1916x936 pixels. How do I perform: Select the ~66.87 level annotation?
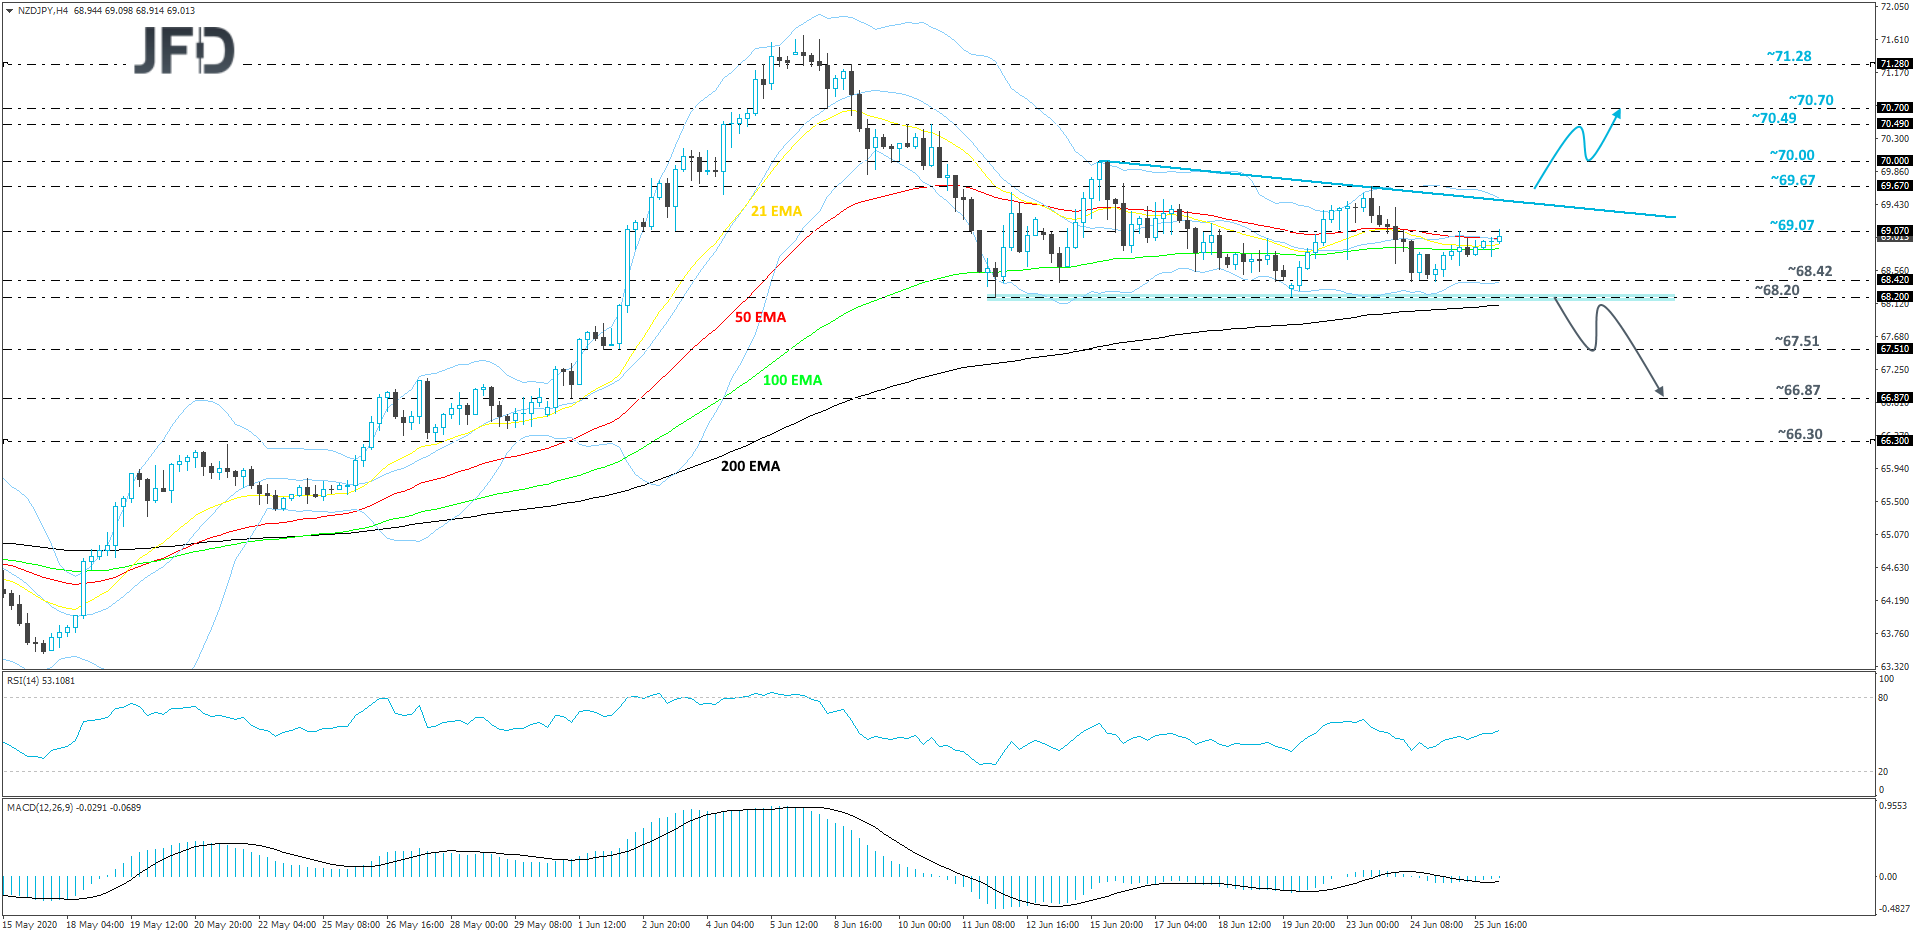pyautogui.click(x=1798, y=390)
